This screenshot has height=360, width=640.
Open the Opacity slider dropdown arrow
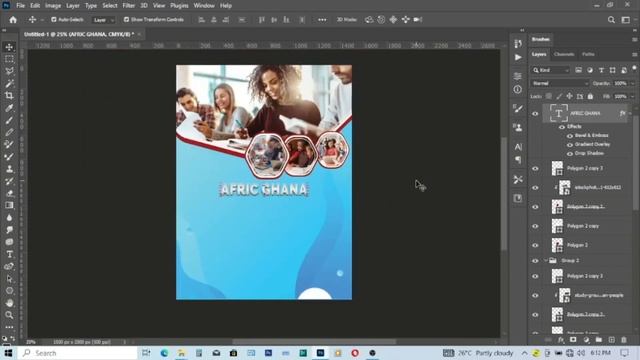633,83
